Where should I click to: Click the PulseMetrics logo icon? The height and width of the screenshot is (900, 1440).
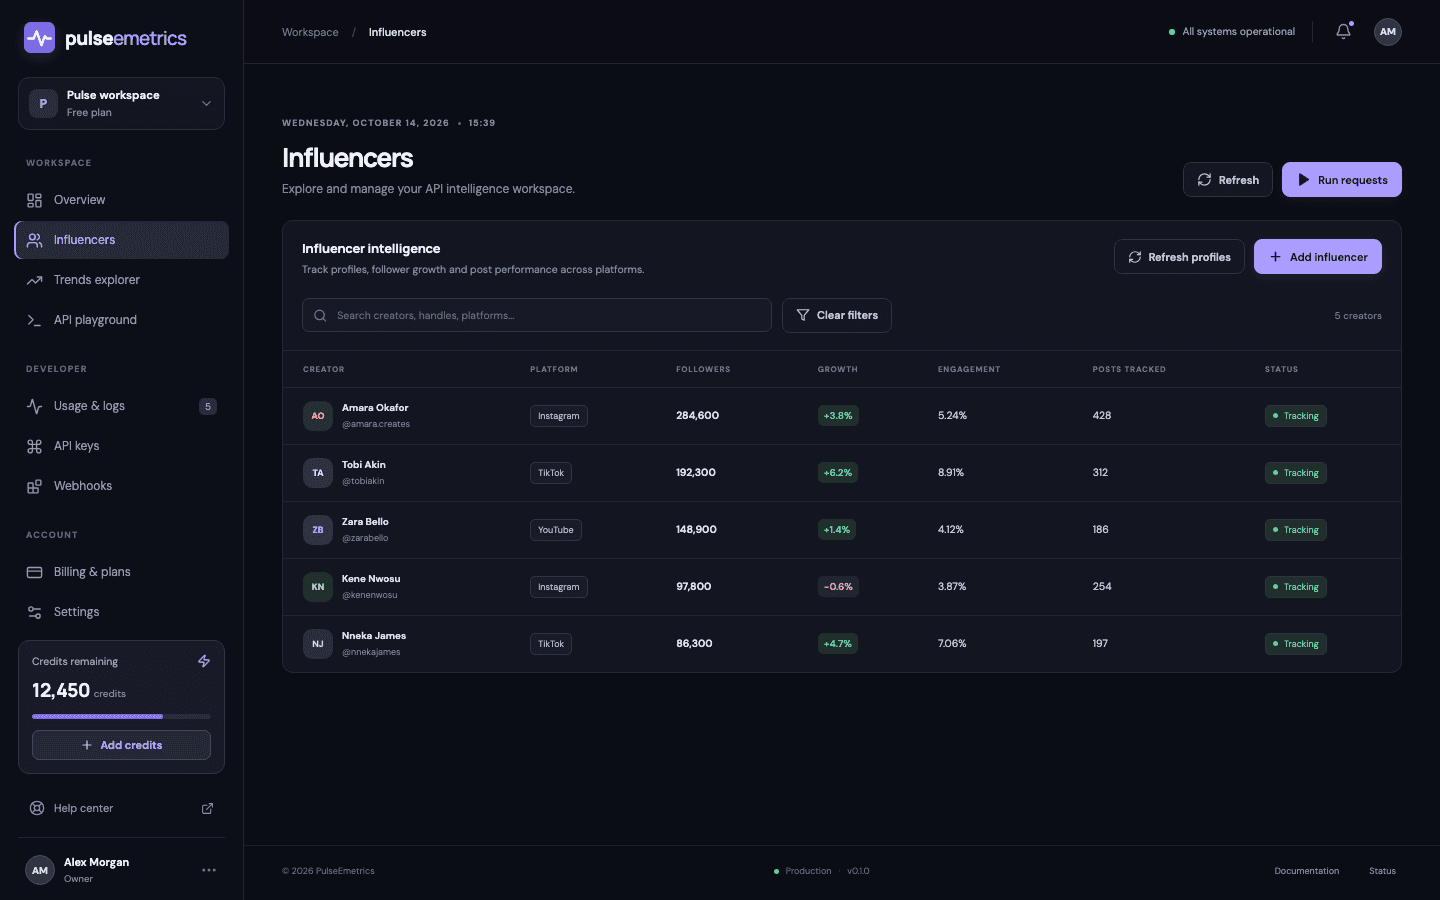click(x=39, y=38)
